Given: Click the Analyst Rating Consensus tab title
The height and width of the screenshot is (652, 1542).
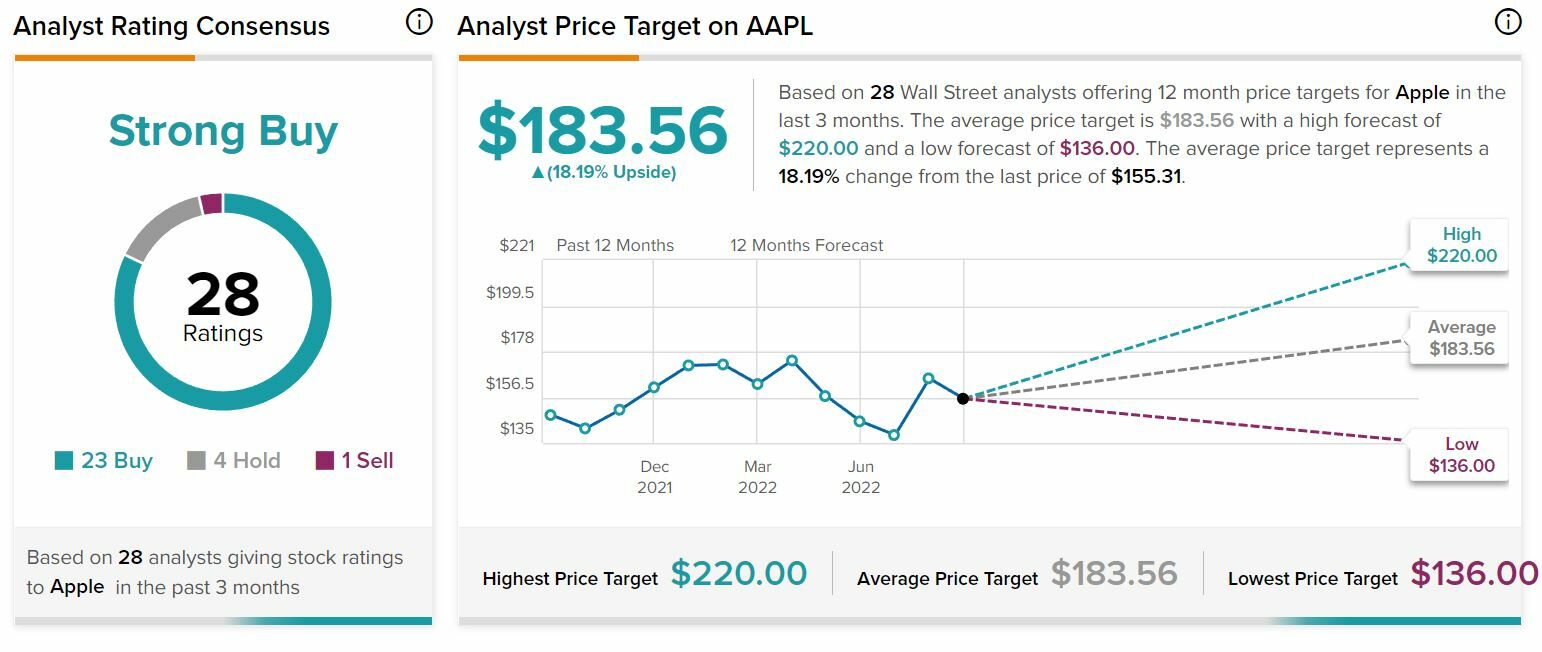Looking at the screenshot, I should (171, 27).
